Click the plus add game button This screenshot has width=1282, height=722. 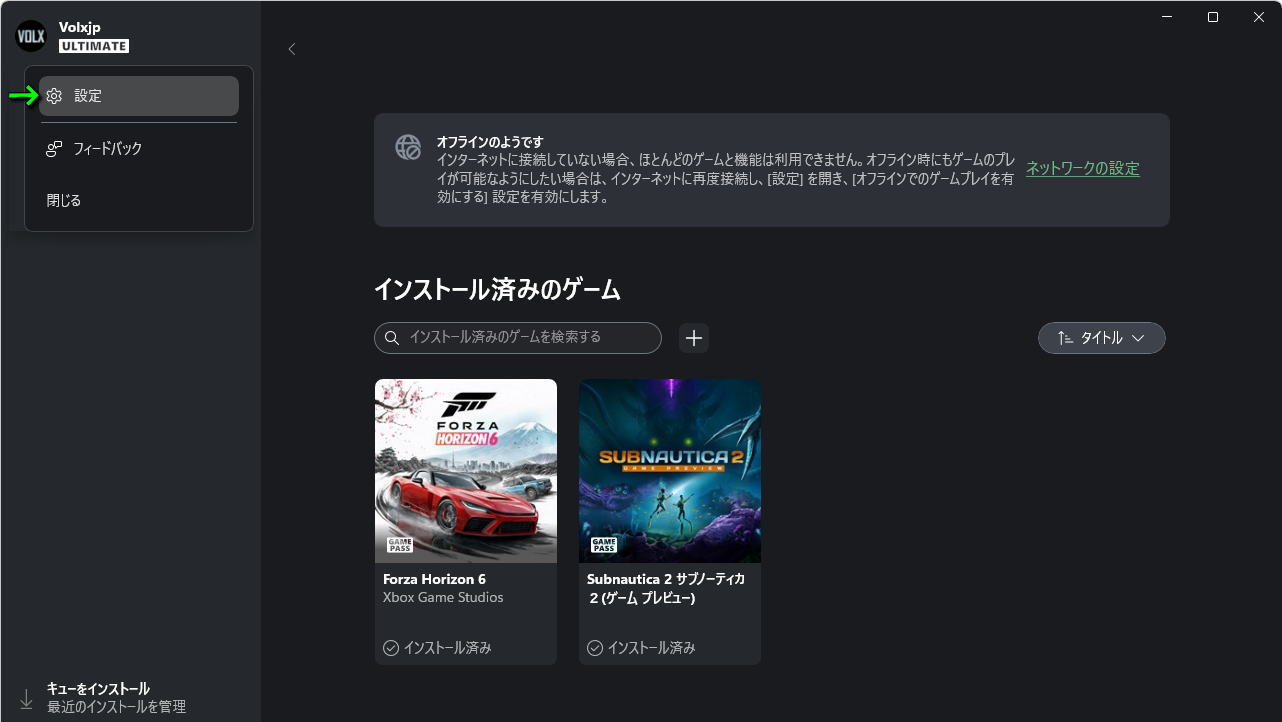(x=694, y=338)
